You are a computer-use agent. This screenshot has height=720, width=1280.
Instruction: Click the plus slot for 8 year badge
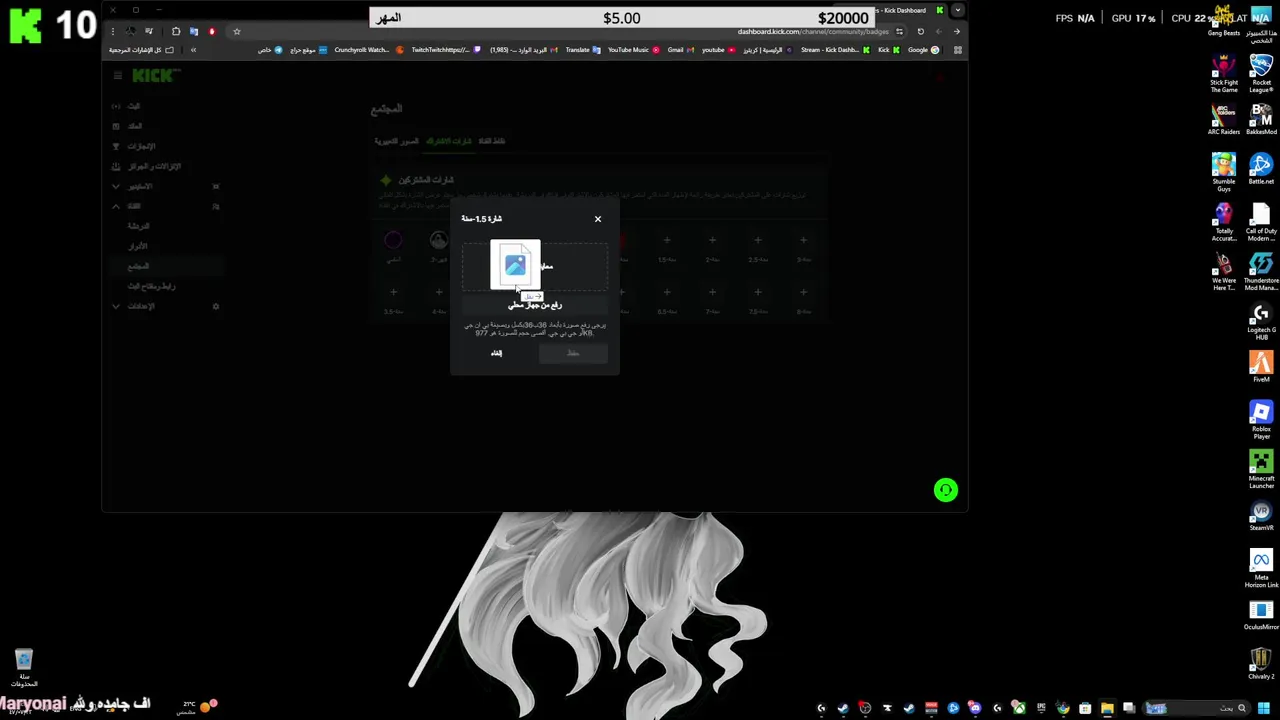tap(803, 292)
